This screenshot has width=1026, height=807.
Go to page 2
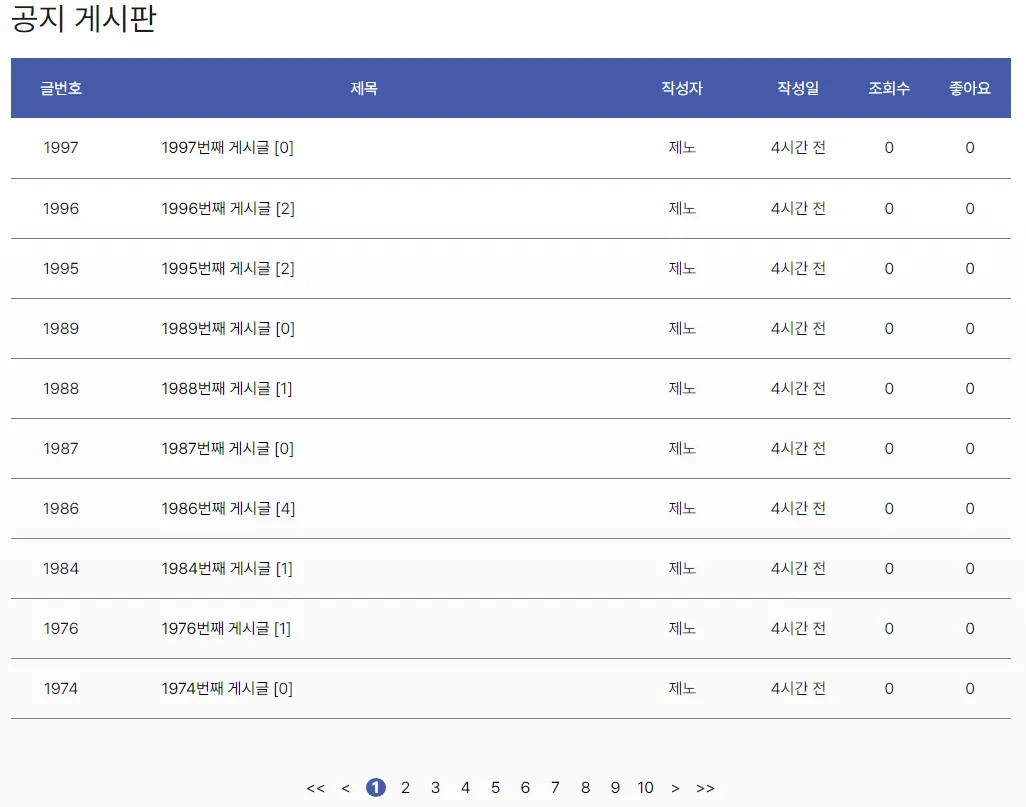click(x=406, y=787)
